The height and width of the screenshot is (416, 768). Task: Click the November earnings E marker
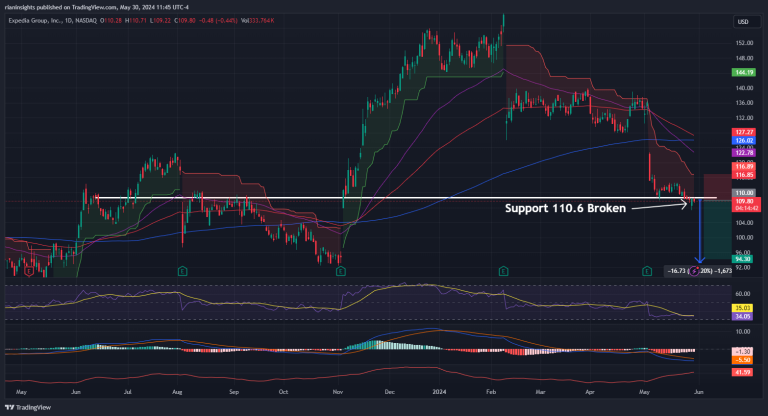(341, 271)
